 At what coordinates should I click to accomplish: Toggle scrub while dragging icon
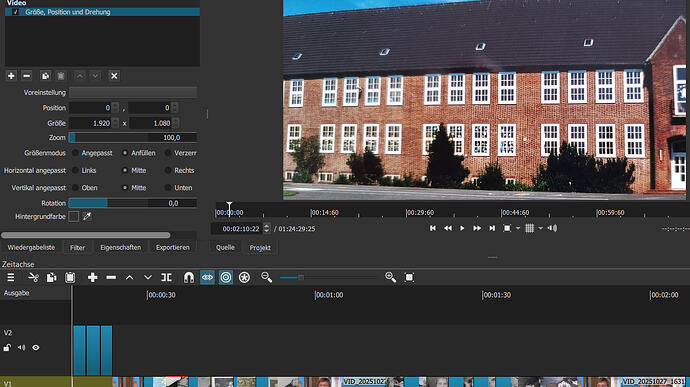(207, 277)
